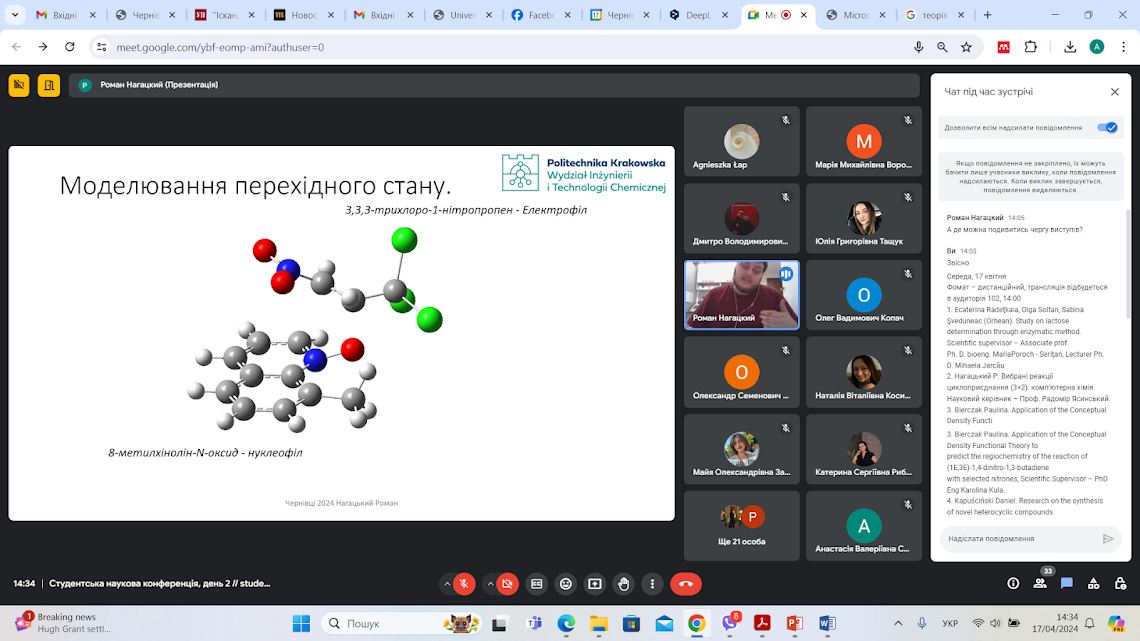1140x641 pixels.
Task: Reload the current page
Action: (x=70, y=47)
